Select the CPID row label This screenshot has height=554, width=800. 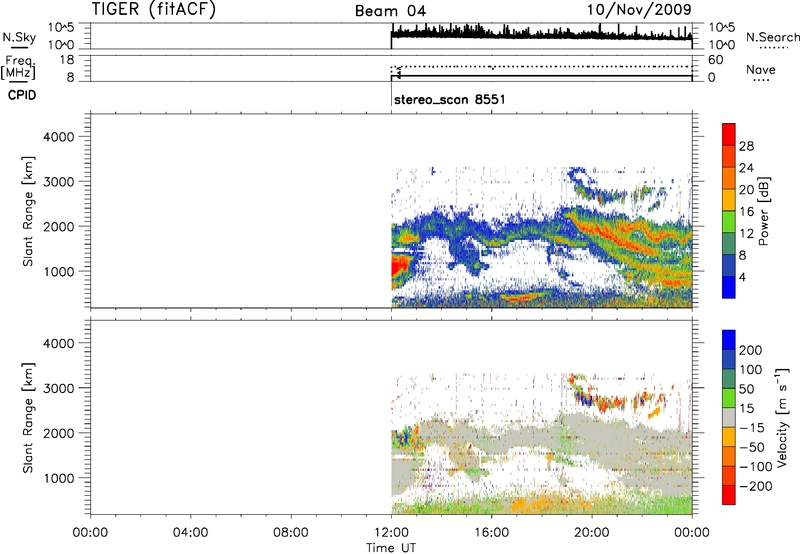click(22, 95)
